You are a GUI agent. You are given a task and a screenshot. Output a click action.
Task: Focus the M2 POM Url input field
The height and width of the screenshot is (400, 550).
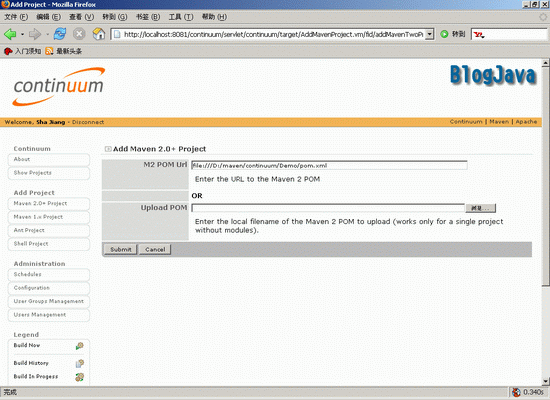pyautogui.click(x=329, y=165)
